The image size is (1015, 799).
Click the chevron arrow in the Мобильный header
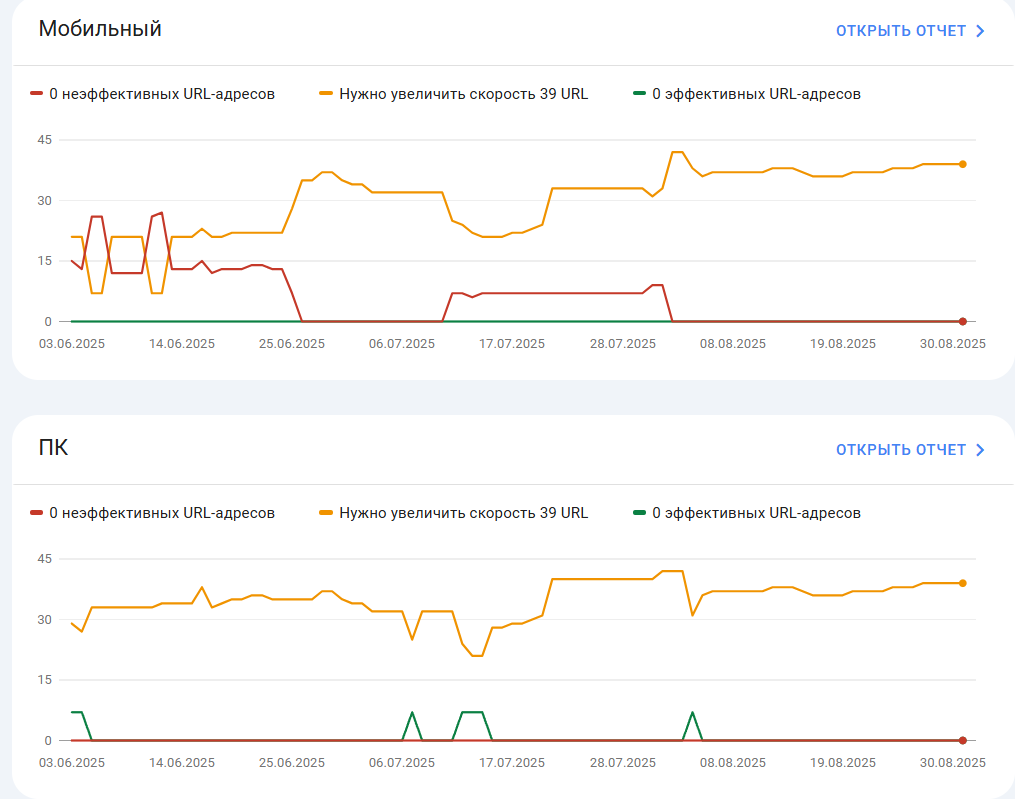980,31
